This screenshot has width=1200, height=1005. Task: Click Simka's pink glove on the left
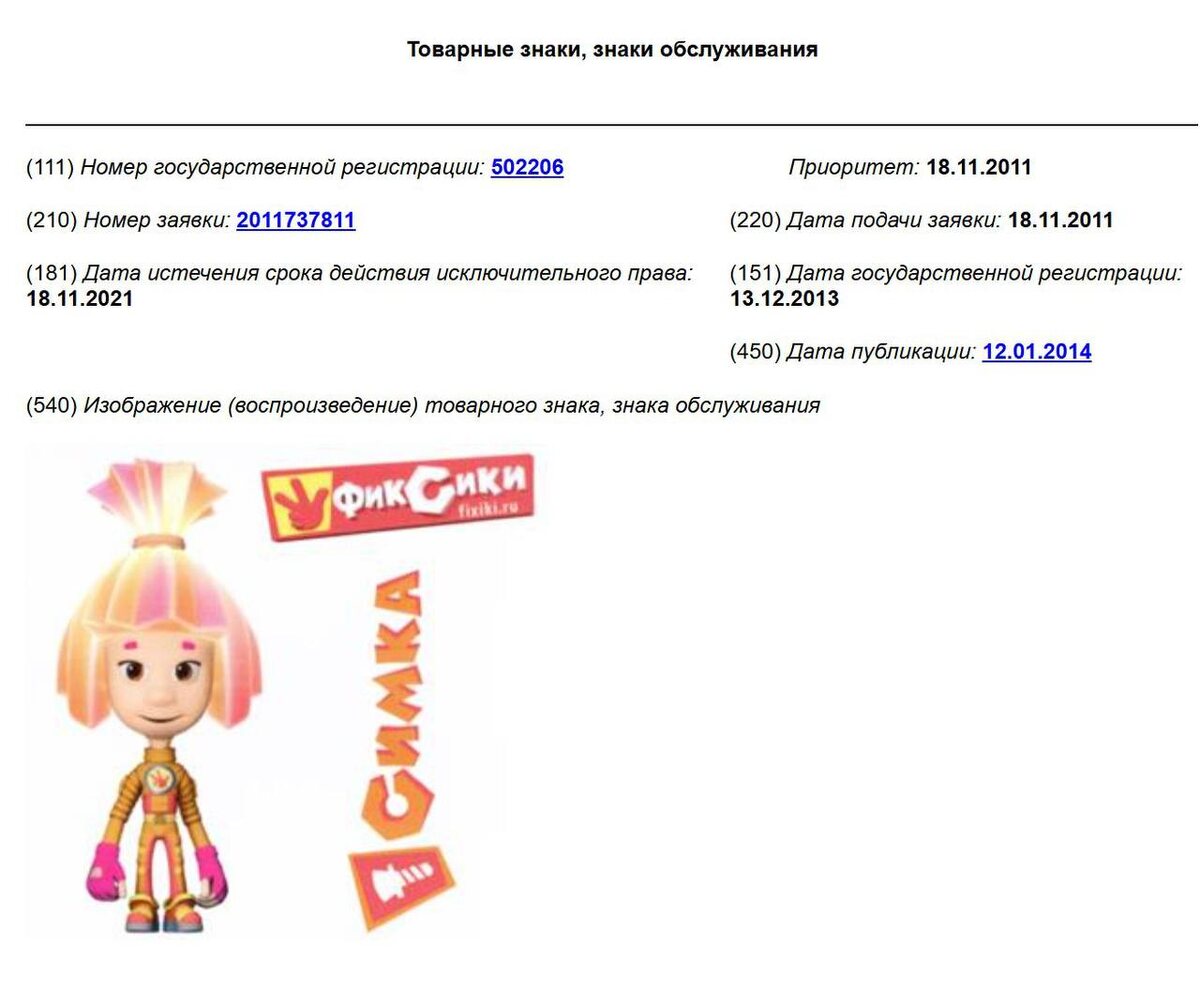[107, 870]
